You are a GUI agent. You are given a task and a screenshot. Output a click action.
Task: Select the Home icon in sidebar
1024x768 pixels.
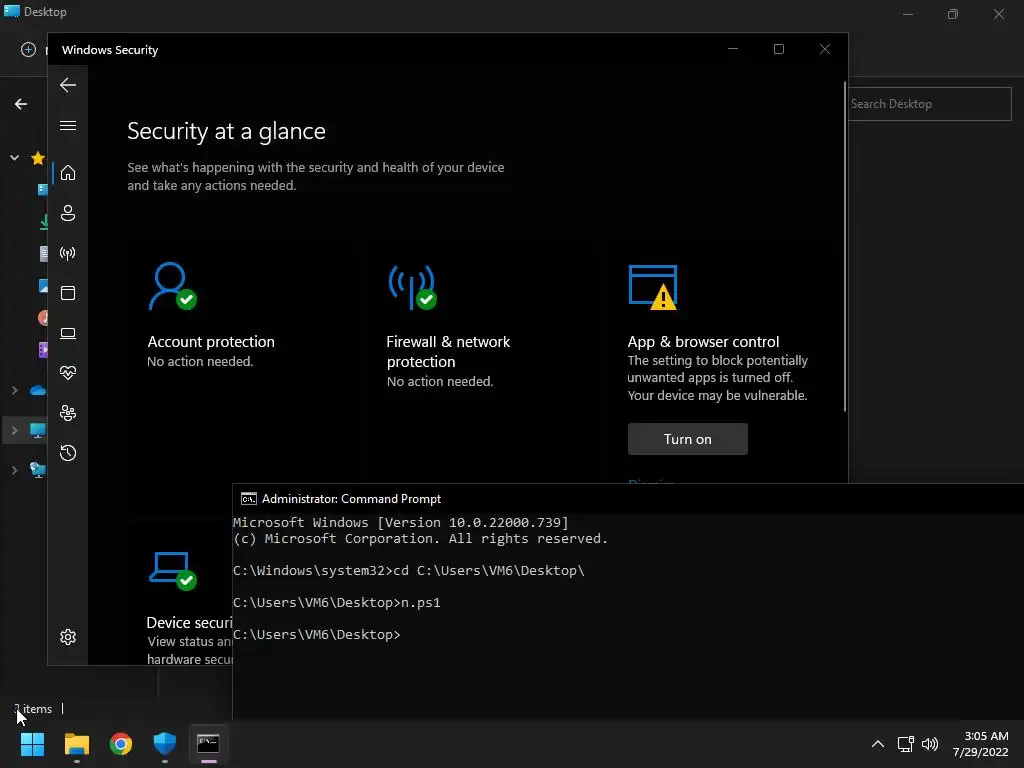coord(68,173)
